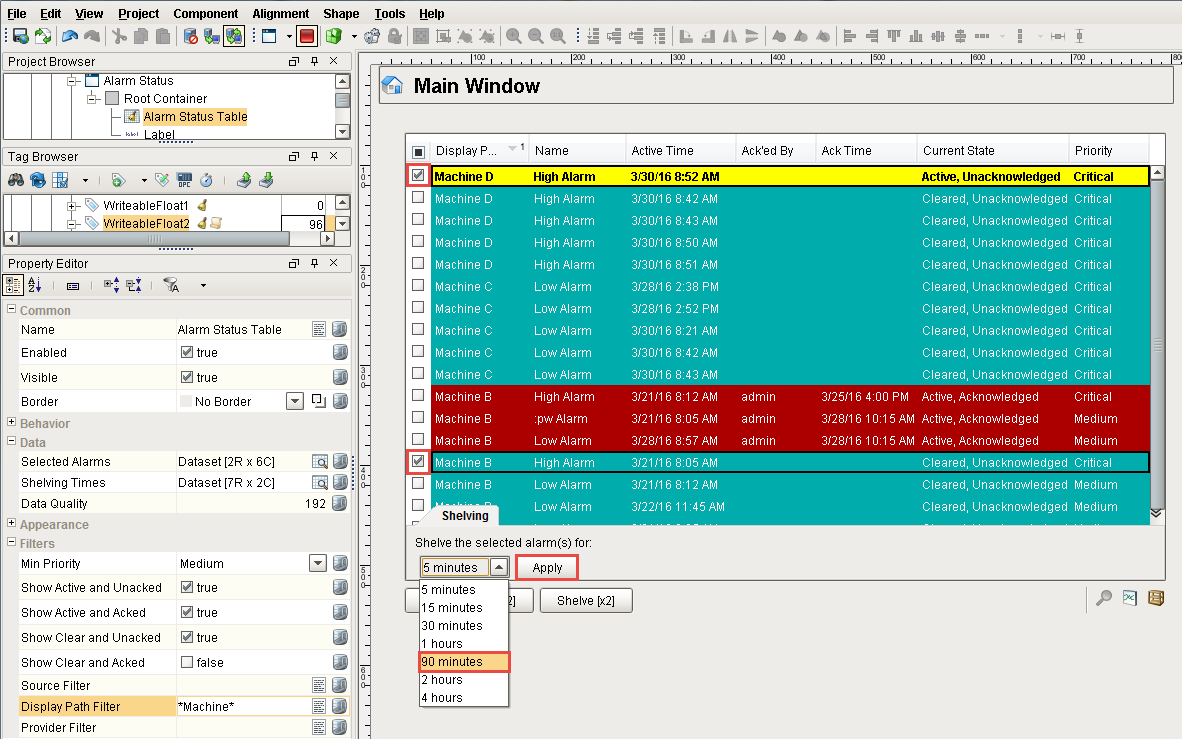1182x739 pixels.
Task: Open the OPC tag browser icon
Action: point(185,179)
